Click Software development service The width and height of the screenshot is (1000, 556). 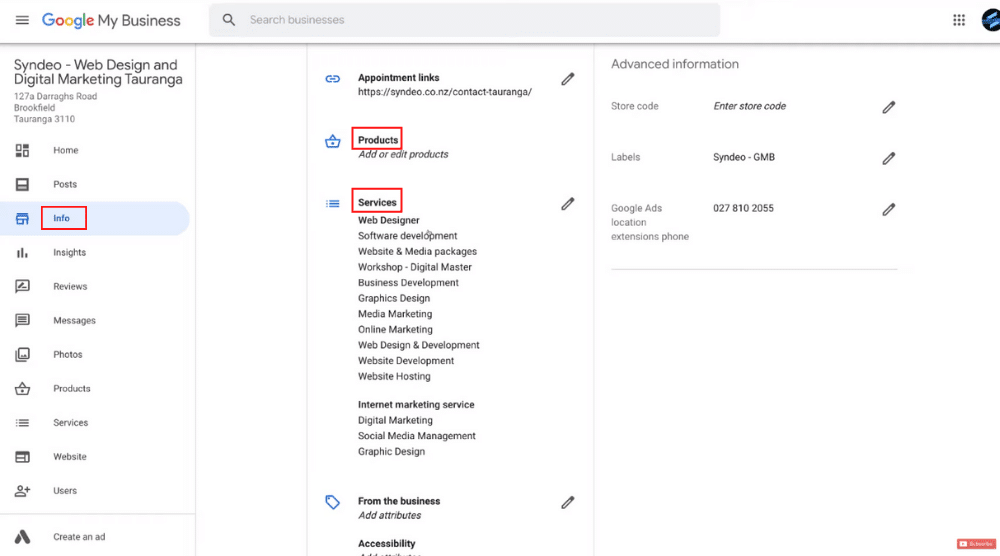click(x=408, y=236)
